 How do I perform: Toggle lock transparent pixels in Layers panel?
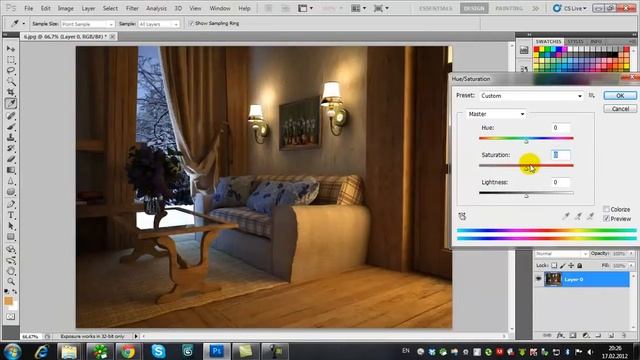click(554, 266)
